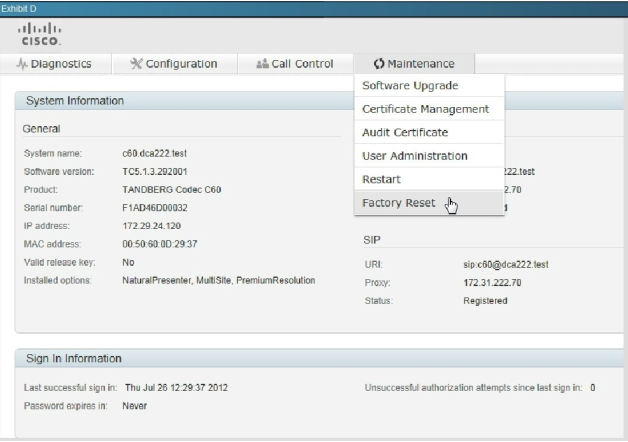Click the Cisco logo
The height and width of the screenshot is (442, 628).
coord(40,34)
